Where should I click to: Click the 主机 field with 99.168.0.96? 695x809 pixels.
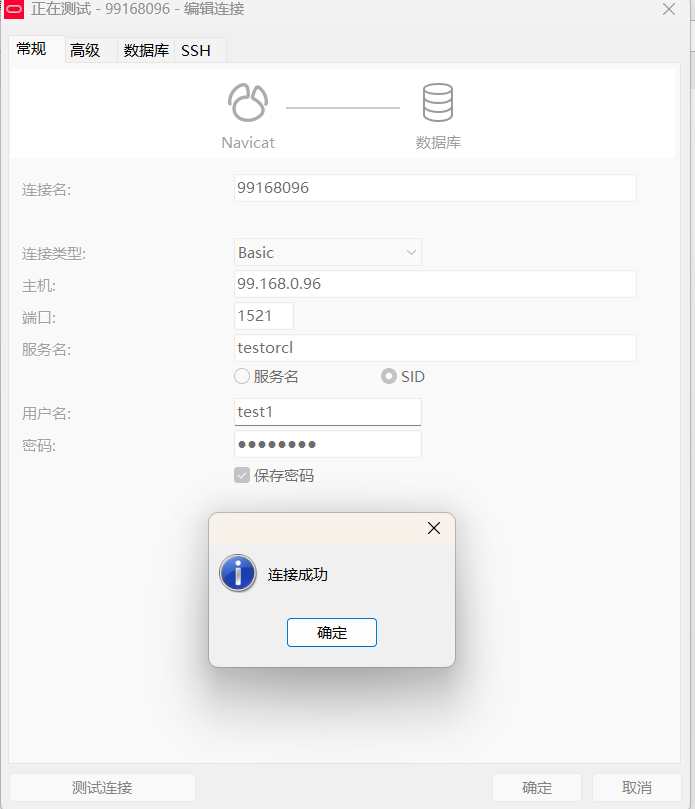tap(435, 284)
